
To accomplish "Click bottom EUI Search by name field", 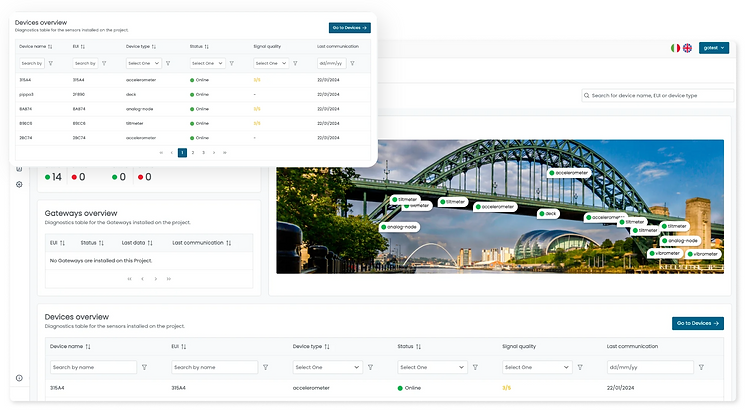I will (x=215, y=367).
